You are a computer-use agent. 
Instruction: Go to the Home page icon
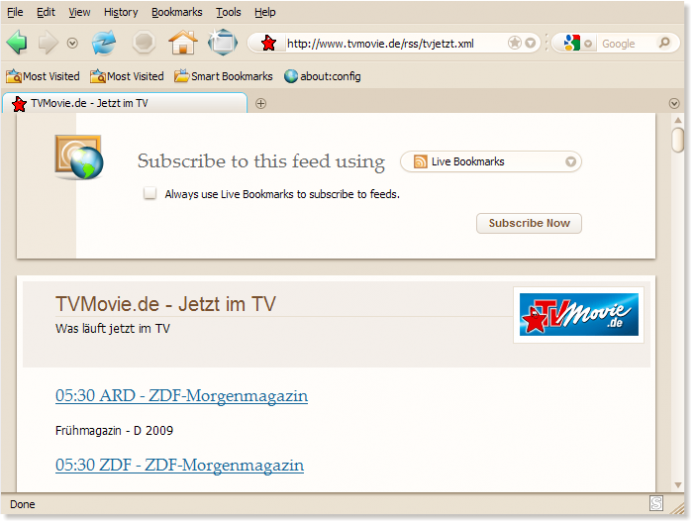183,43
